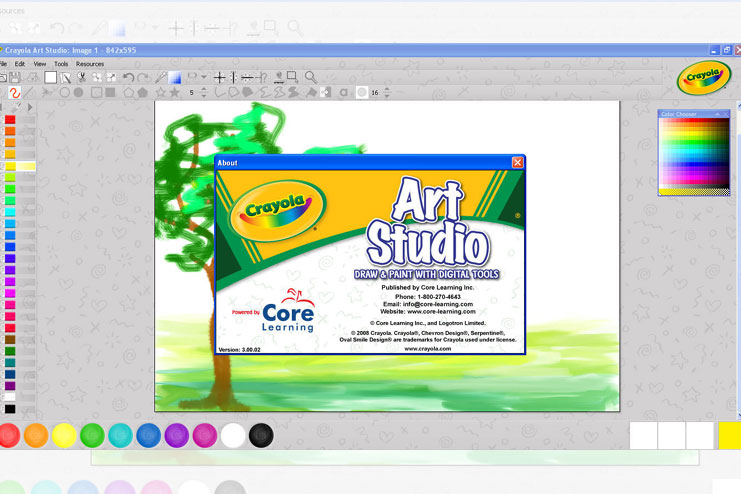
Task: Open the dropdown arrow beside flag icon
Action: pos(204,77)
